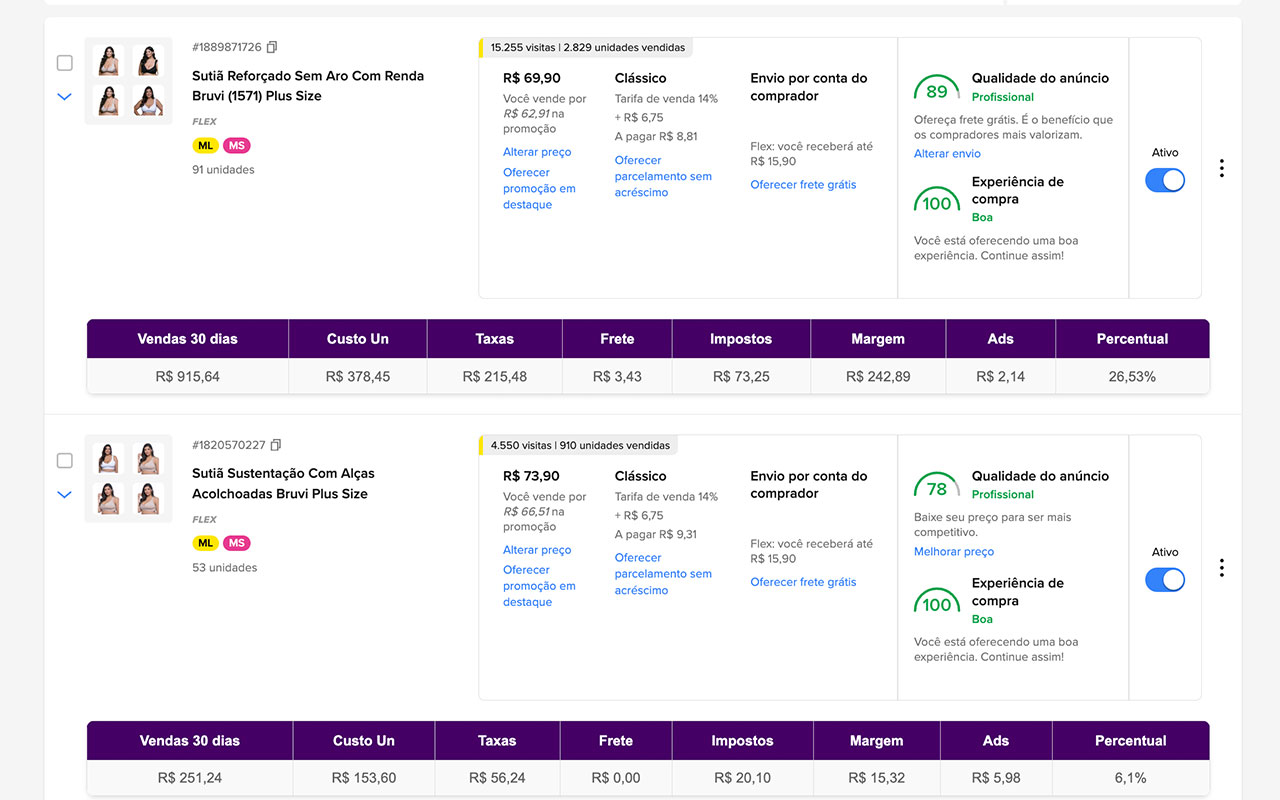Copy listing ID #1820570227

(276, 445)
